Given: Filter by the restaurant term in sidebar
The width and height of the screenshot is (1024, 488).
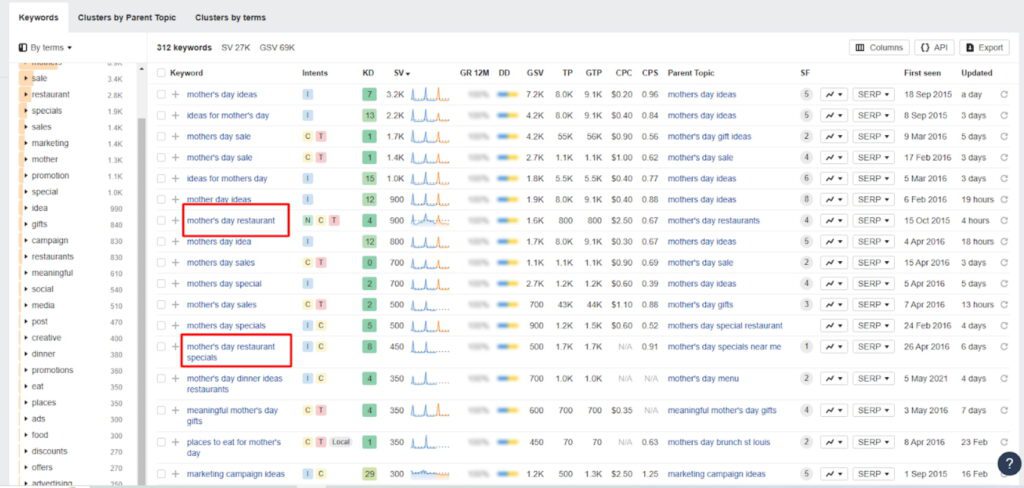Looking at the screenshot, I should 50,95.
